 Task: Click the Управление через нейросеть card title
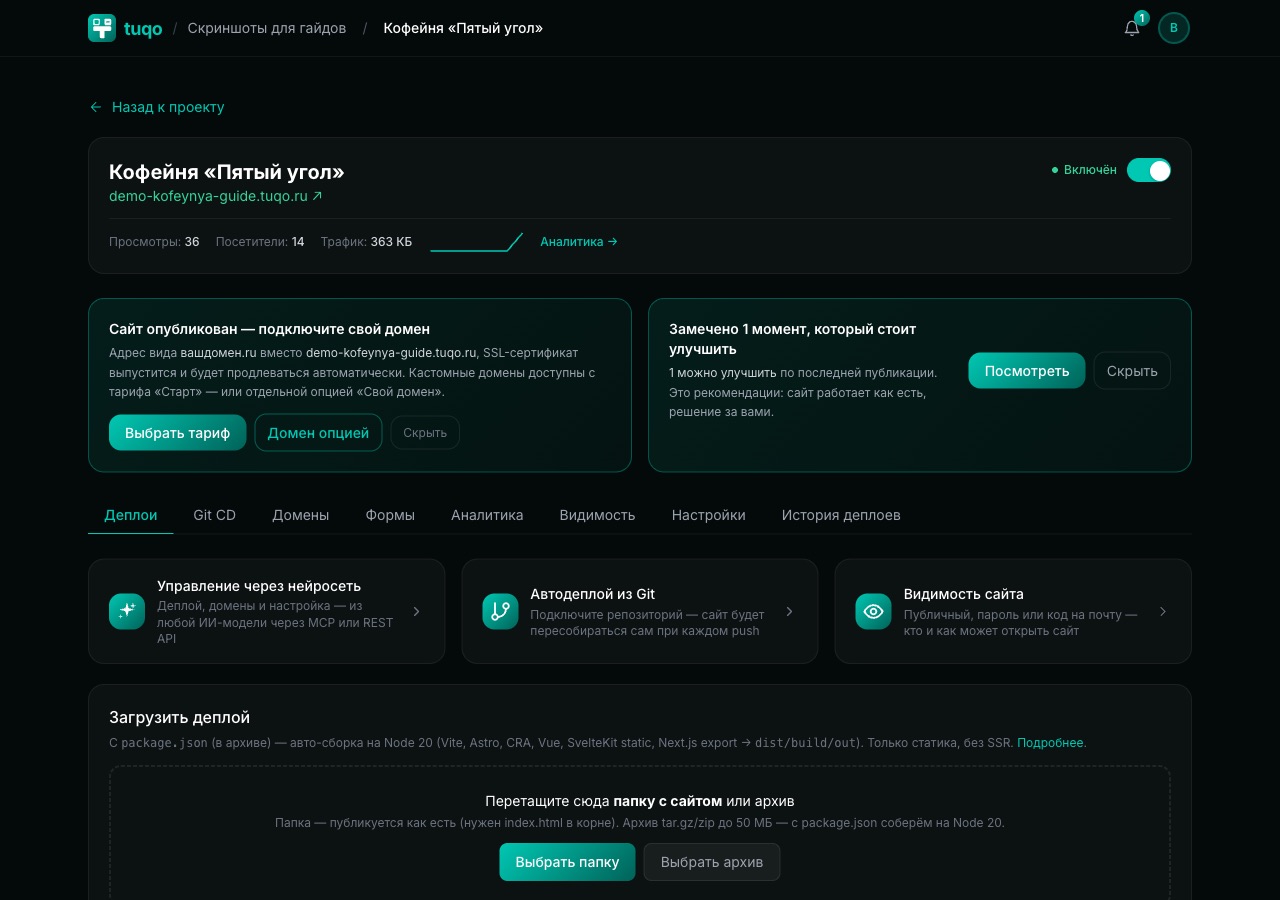259,586
